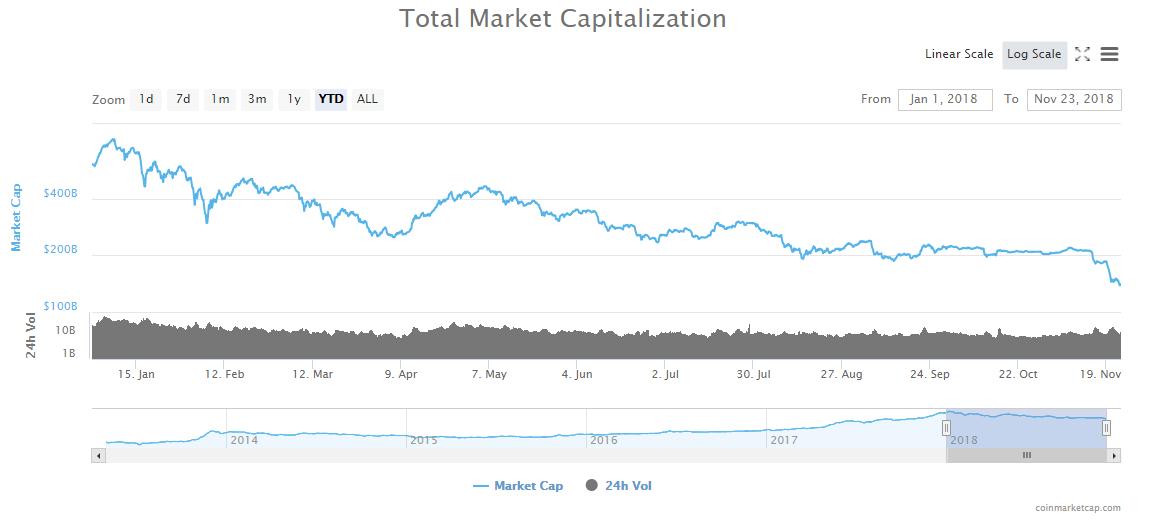
Task: Switch to Linear Scale
Action: (959, 54)
